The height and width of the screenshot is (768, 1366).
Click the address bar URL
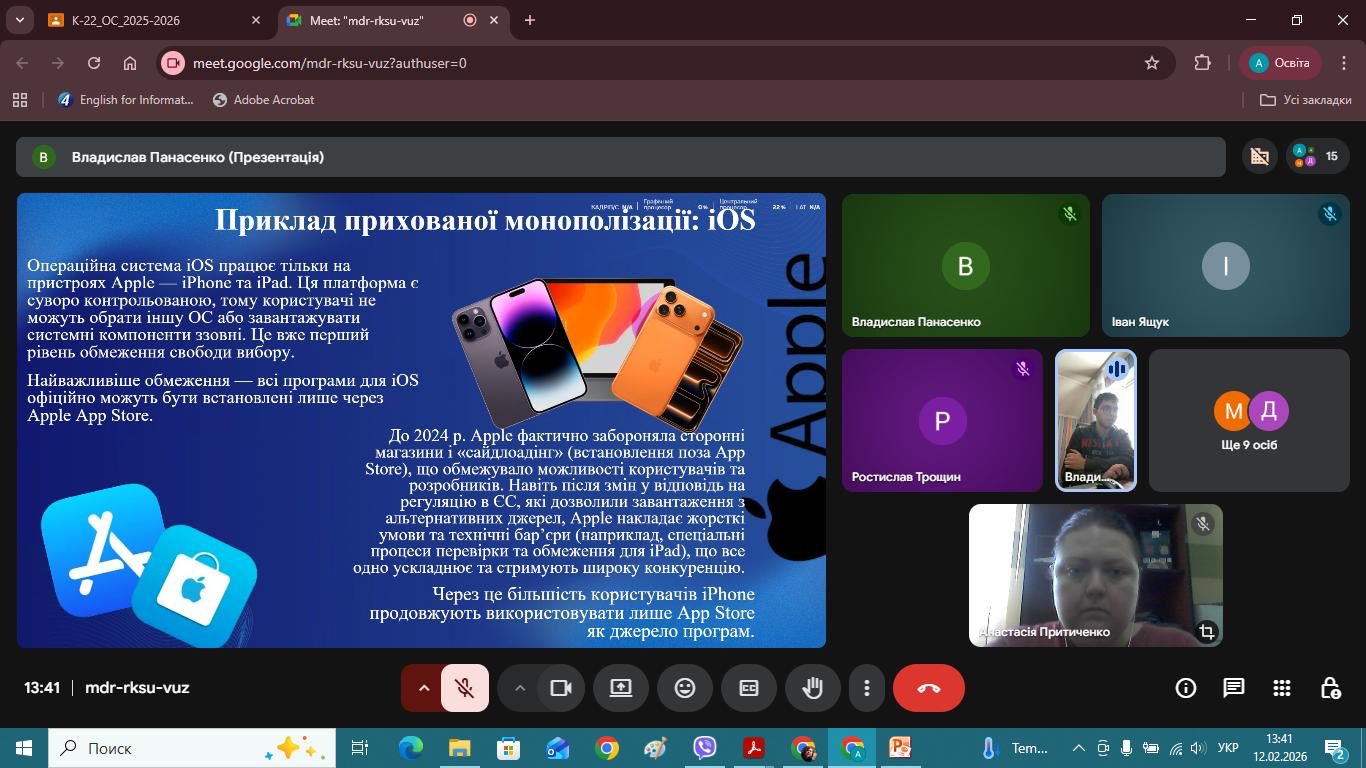coord(330,63)
